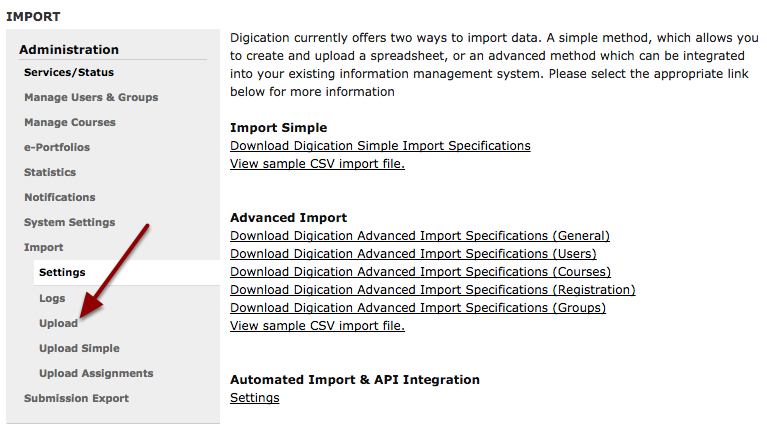
Task: Select the Import sidebar item
Action: [x=44, y=248]
